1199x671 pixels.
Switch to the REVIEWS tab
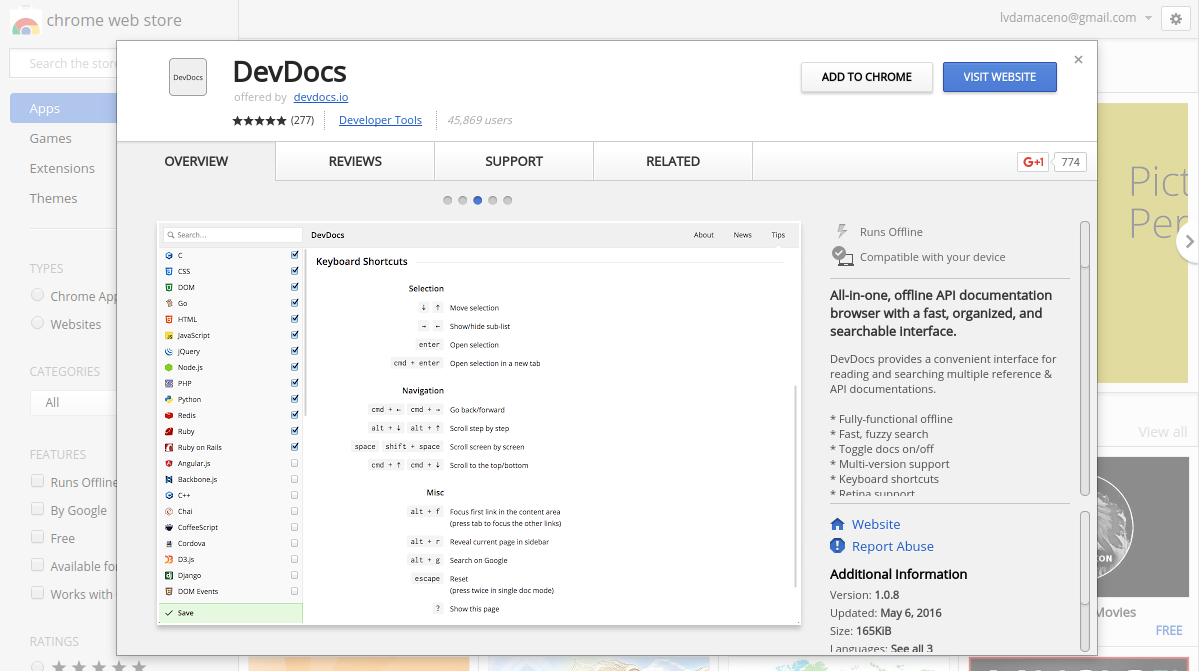pos(354,160)
